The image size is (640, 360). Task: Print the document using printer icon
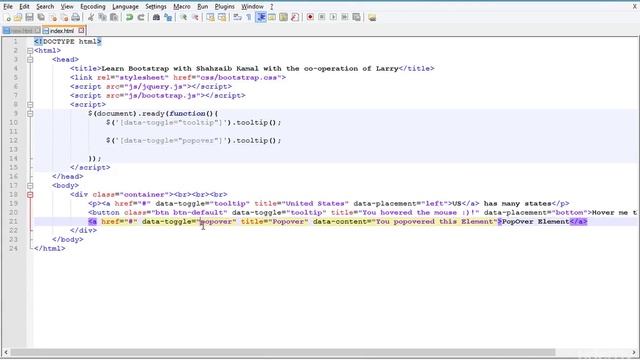[76, 18]
